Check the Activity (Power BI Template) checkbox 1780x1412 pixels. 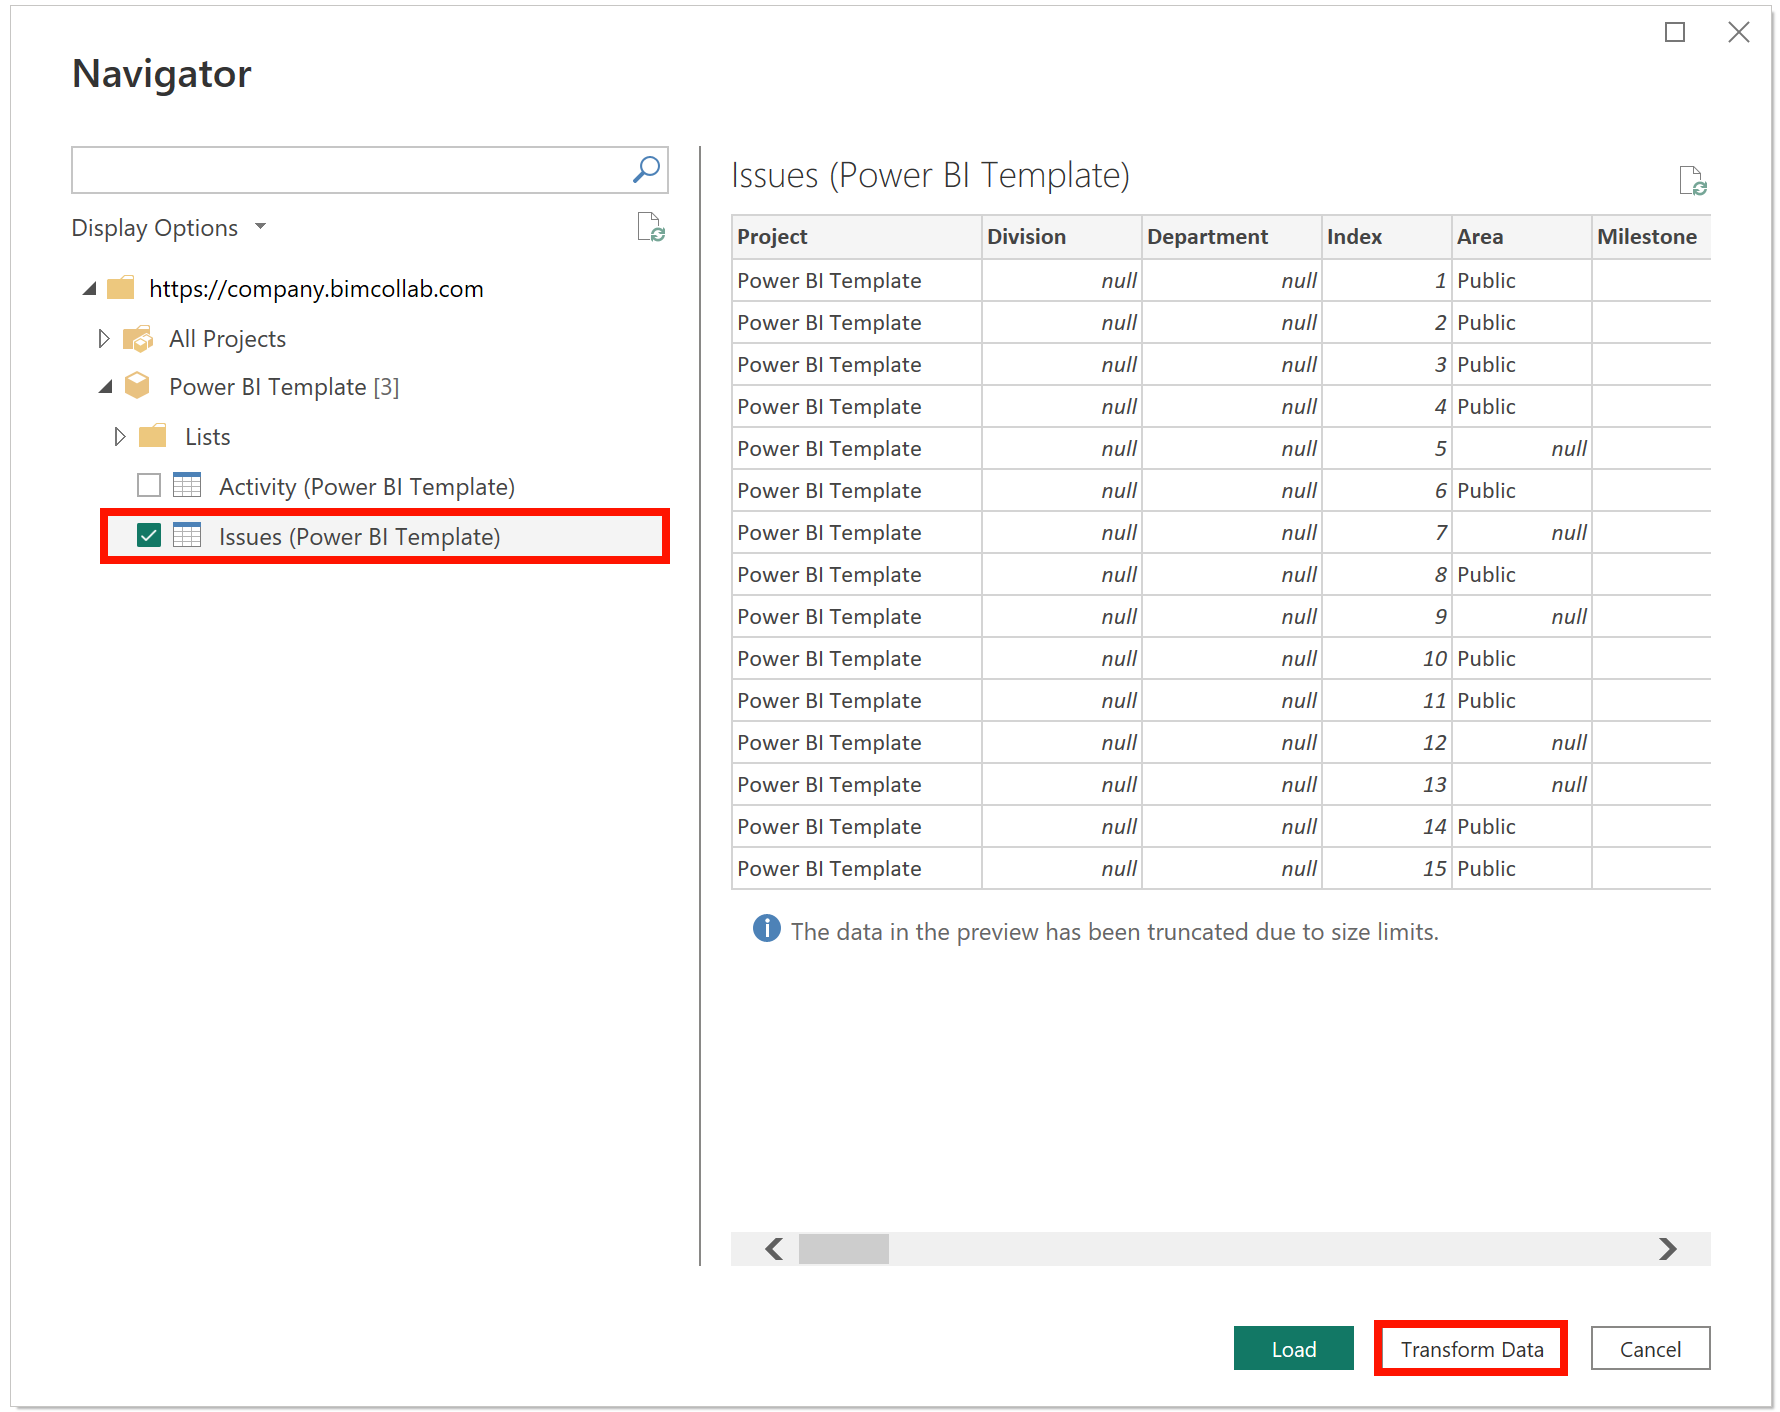click(149, 485)
